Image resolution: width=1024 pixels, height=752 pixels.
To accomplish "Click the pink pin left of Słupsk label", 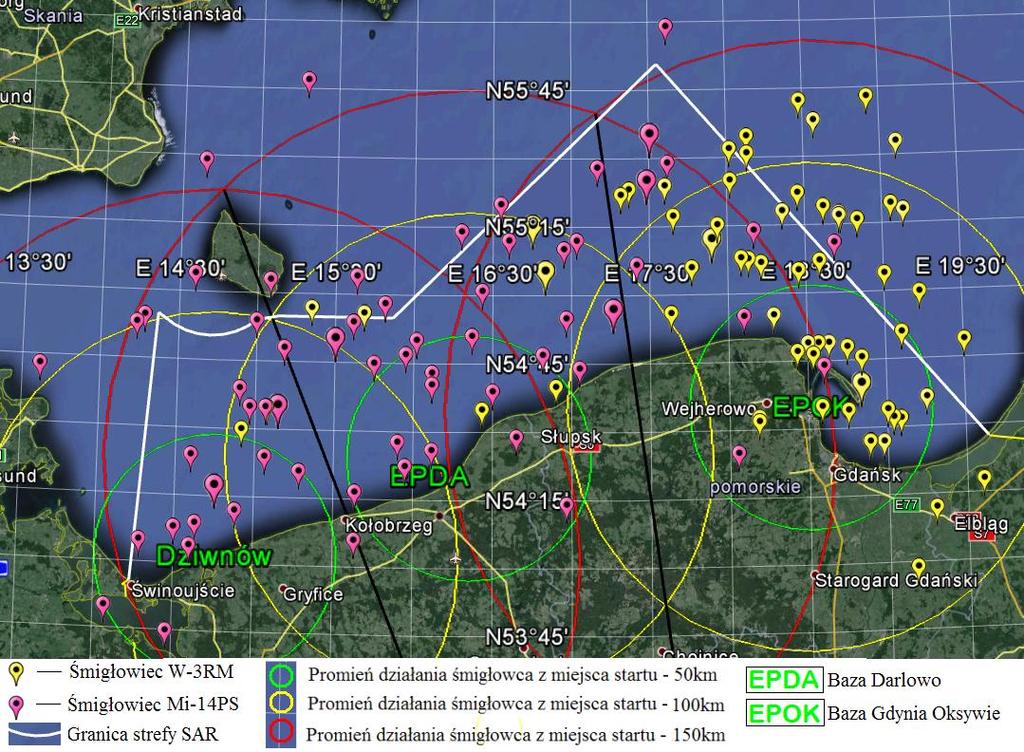I will pos(516,441).
